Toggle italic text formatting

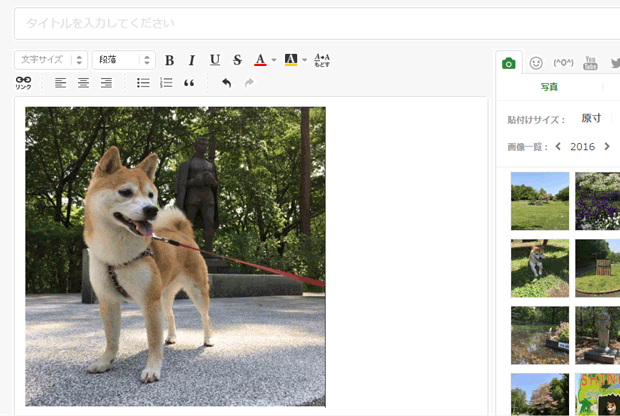pyautogui.click(x=192, y=60)
